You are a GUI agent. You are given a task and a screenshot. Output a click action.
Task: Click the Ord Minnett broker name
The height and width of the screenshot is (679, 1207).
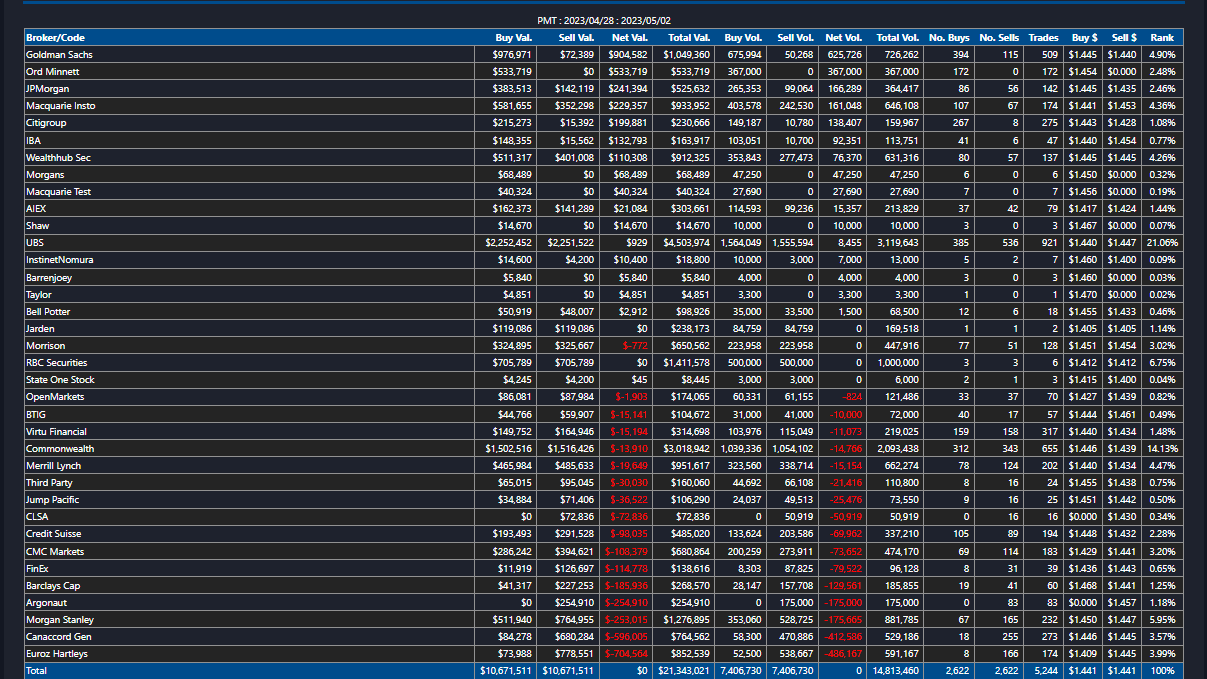point(53,72)
